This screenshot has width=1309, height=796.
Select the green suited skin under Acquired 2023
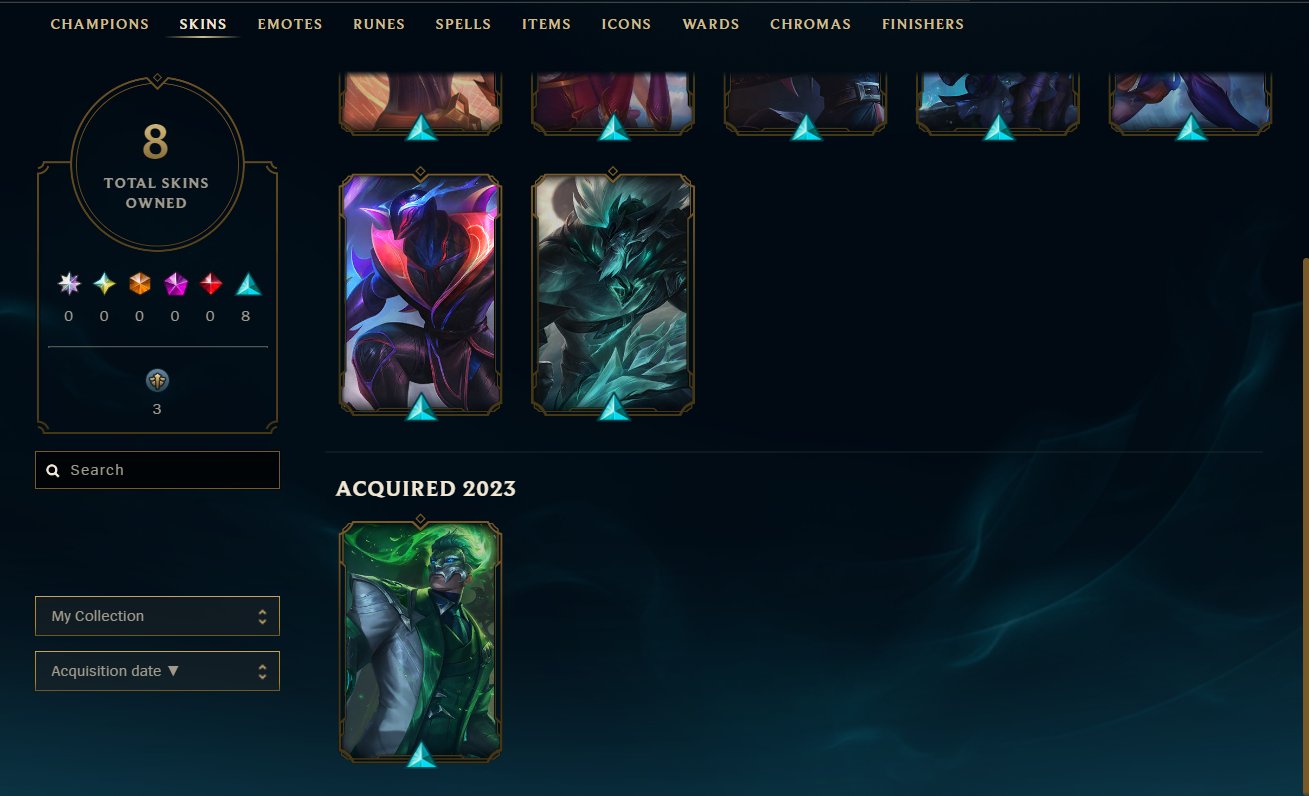(x=421, y=642)
